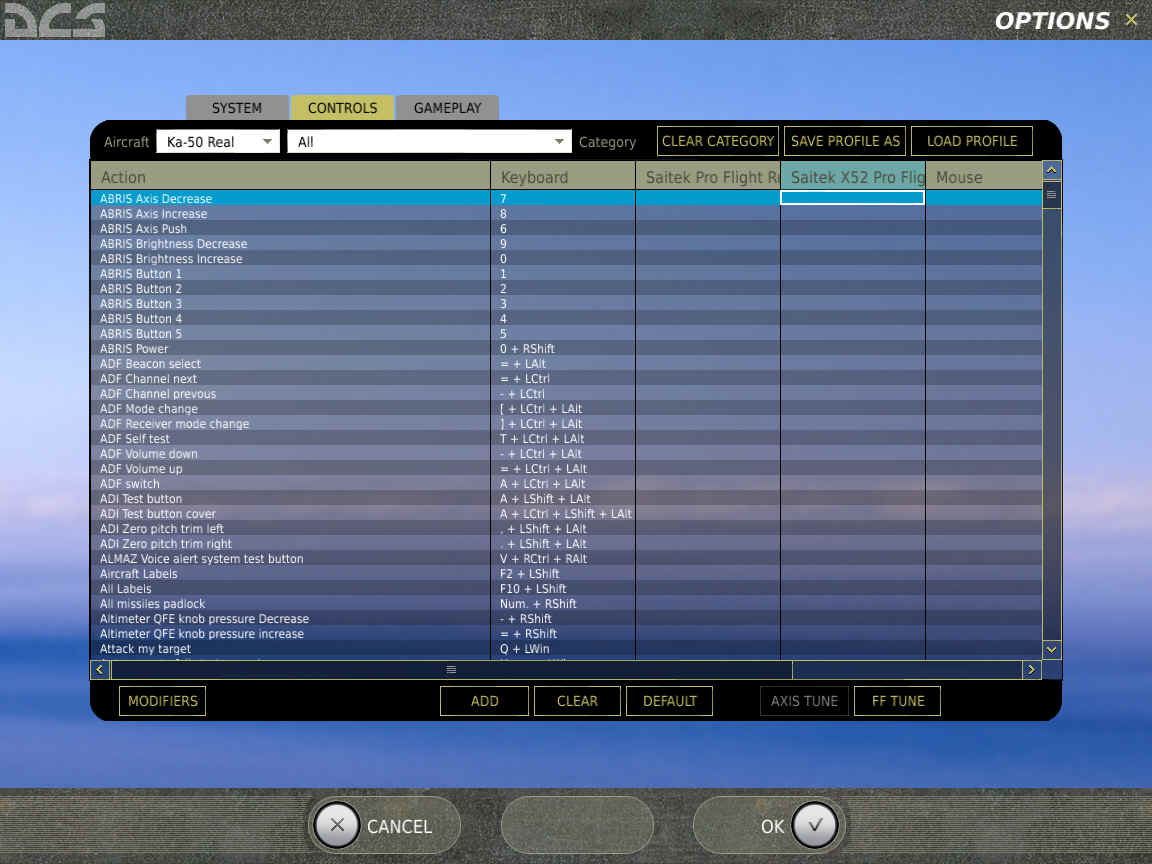Click the CANCEL label at the bottom
Screen dimensions: 1152x864
399,827
